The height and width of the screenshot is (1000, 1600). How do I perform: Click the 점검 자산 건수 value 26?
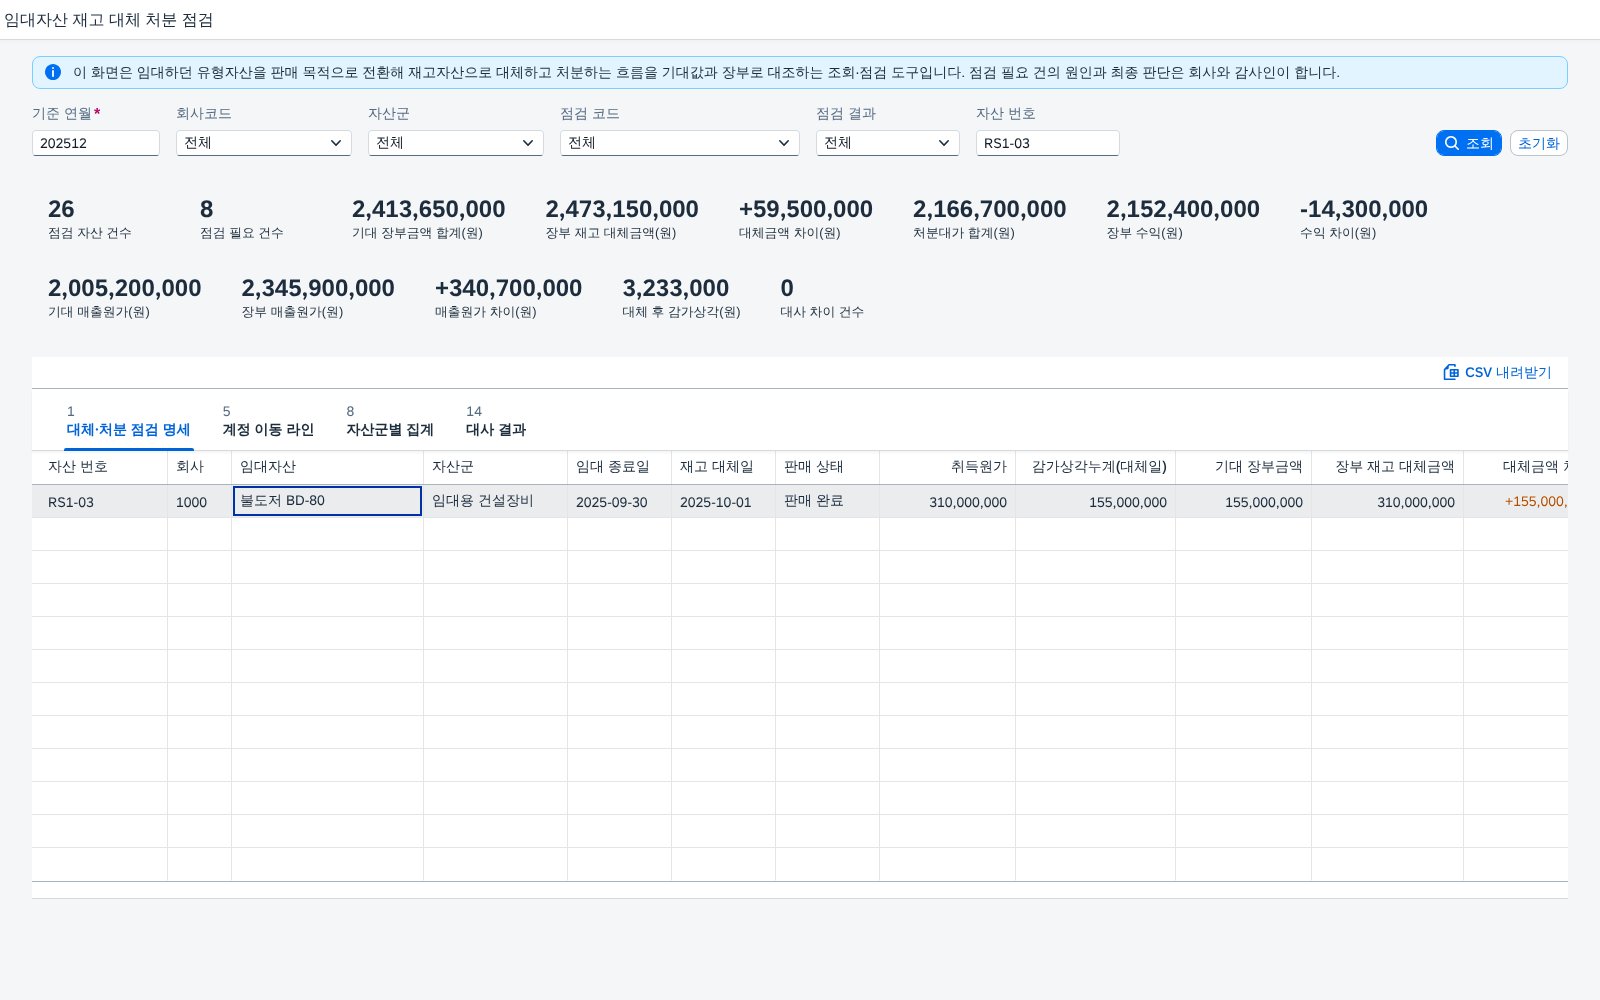(x=61, y=209)
